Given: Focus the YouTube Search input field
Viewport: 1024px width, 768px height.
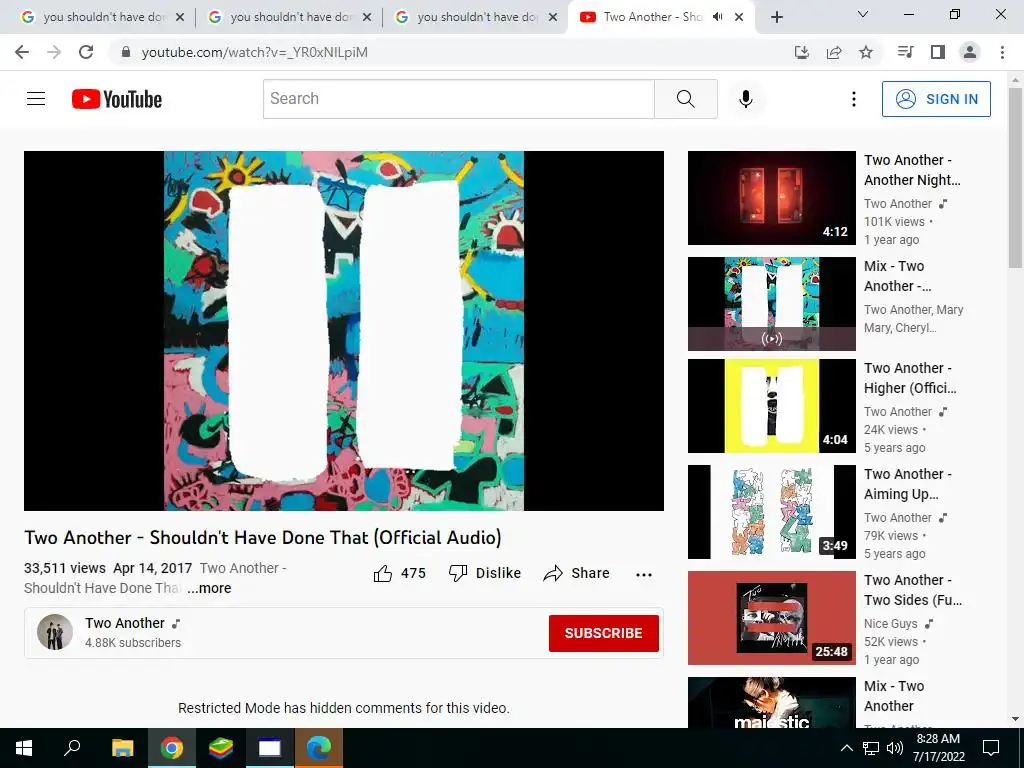Looking at the screenshot, I should [458, 99].
